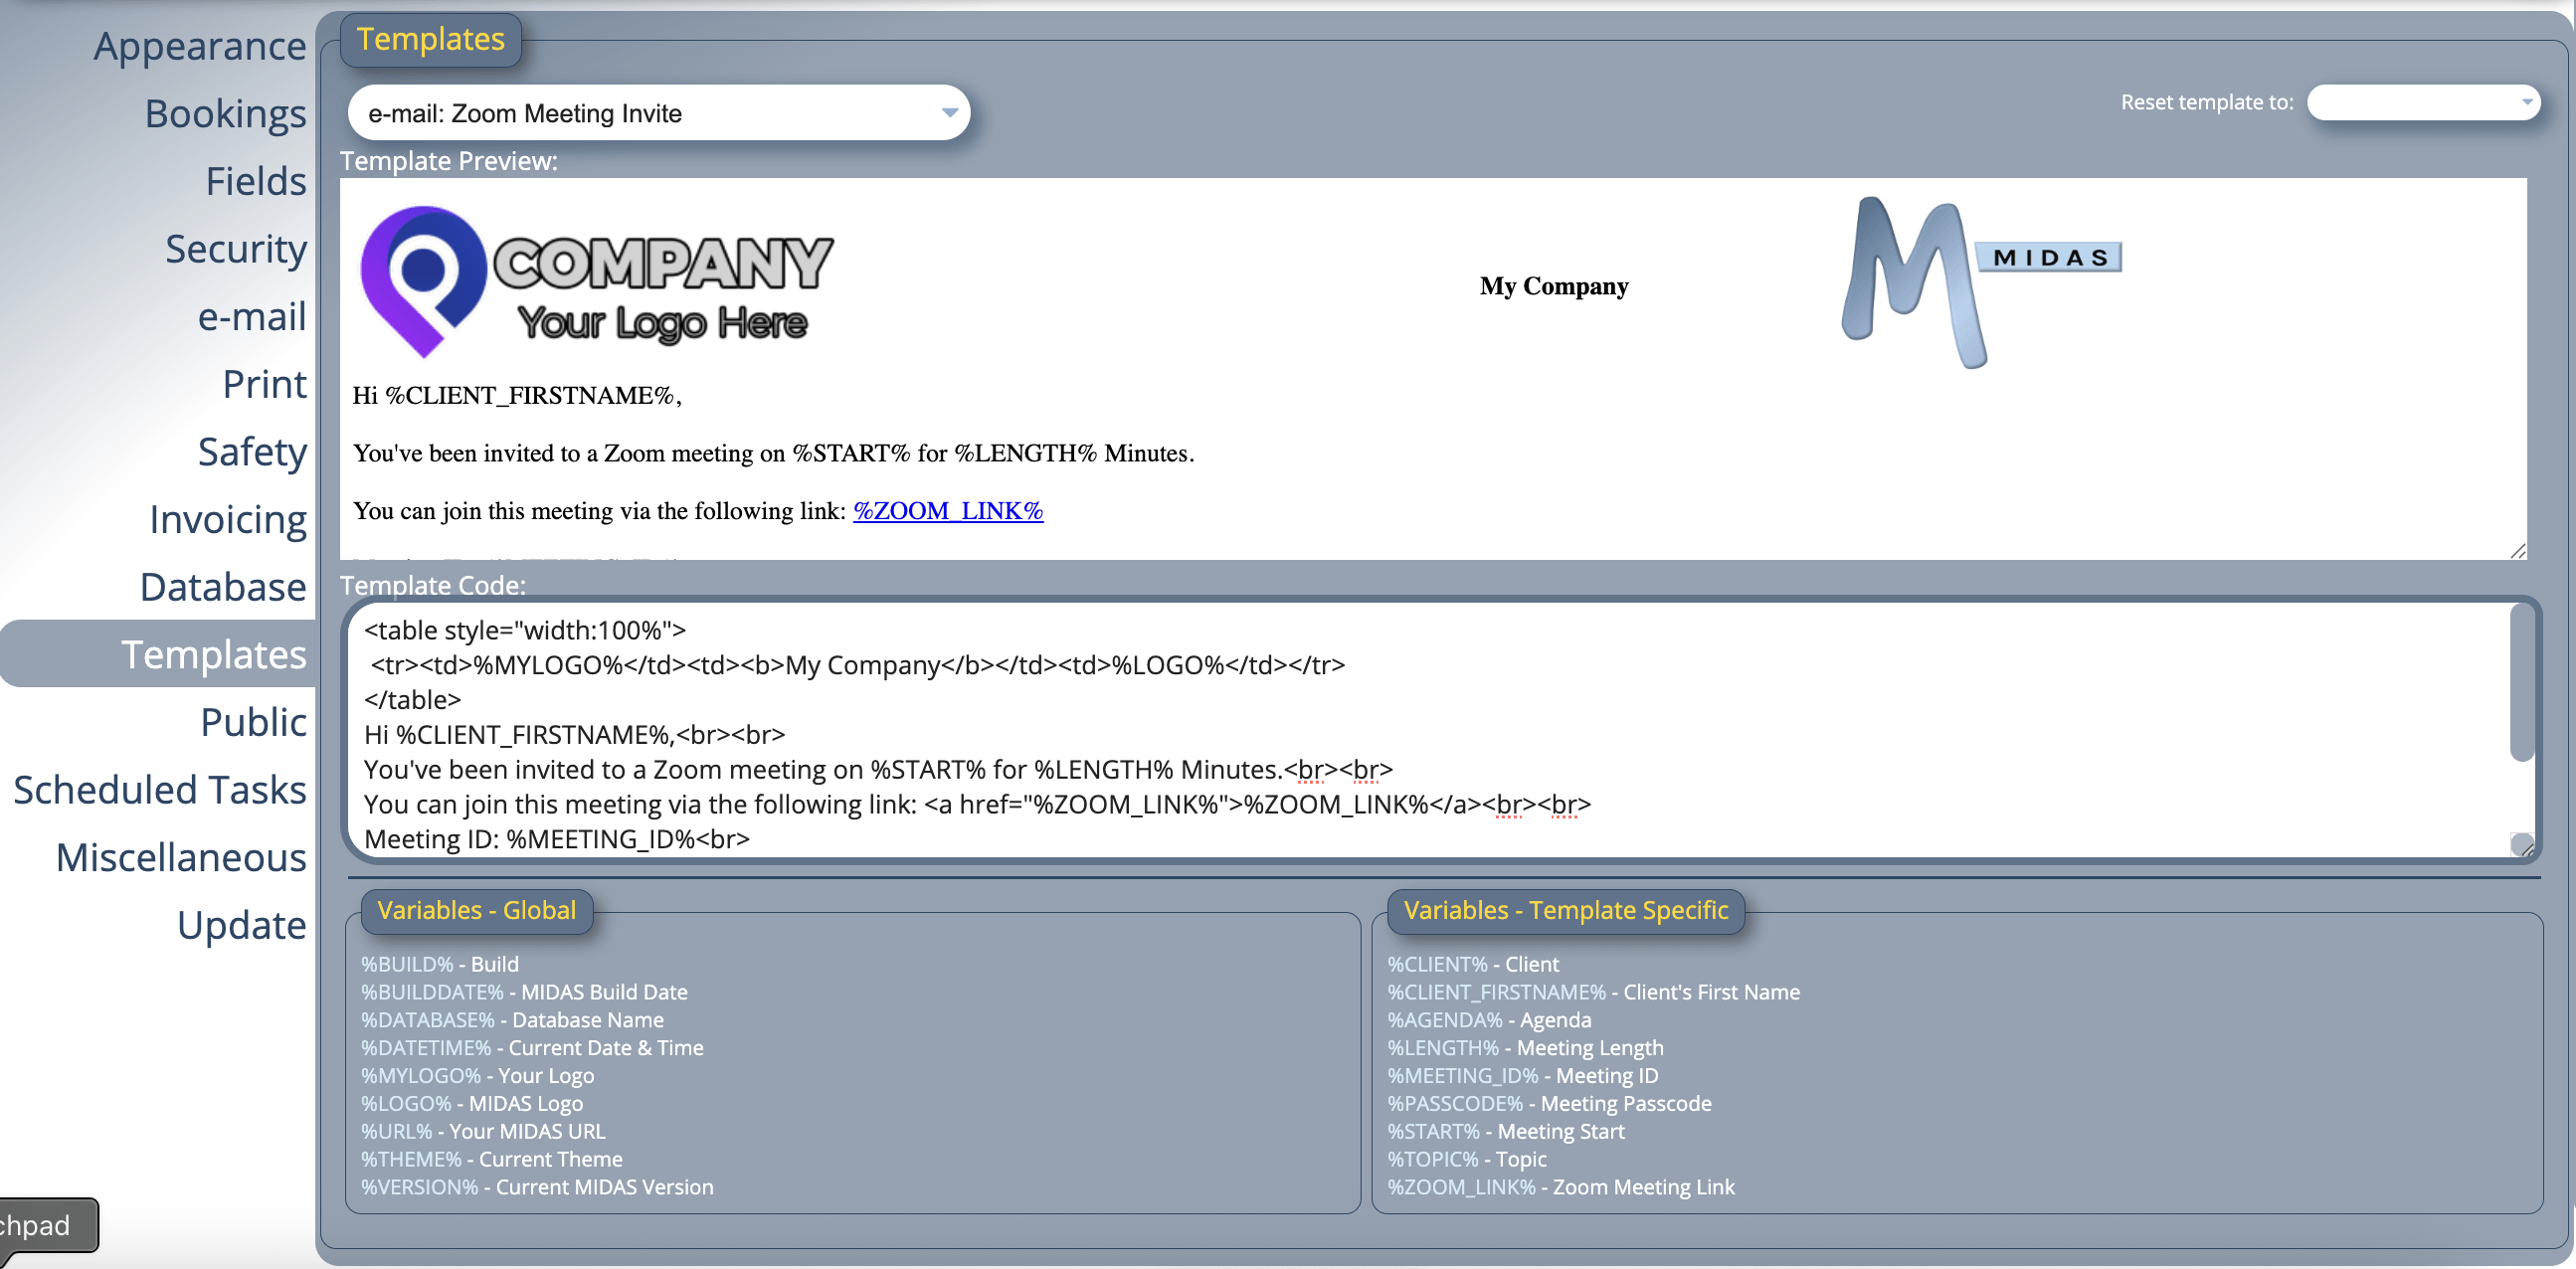2576x1269 pixels.
Task: Open the Miscellaneous settings section
Action: (x=181, y=857)
